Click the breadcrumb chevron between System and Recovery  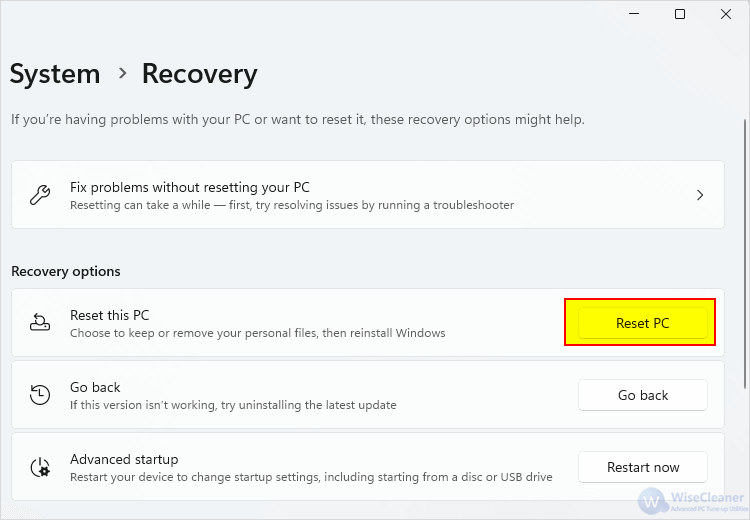[x=123, y=73]
